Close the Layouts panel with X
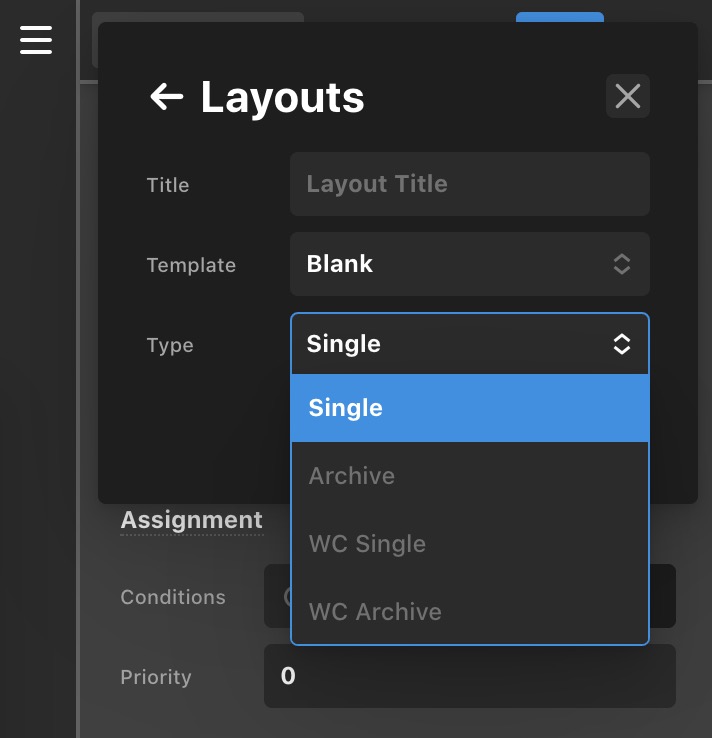The width and height of the screenshot is (712, 738). tap(627, 96)
